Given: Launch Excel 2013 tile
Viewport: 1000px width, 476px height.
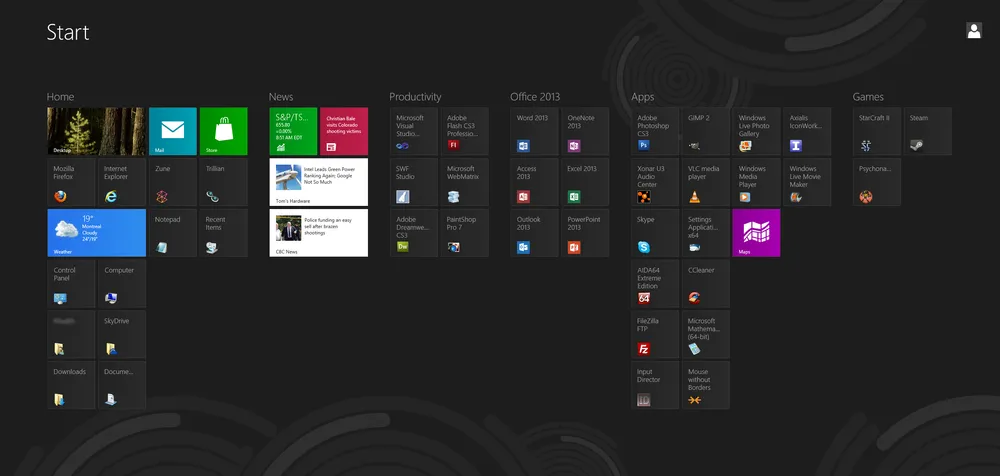Looking at the screenshot, I should [585, 182].
